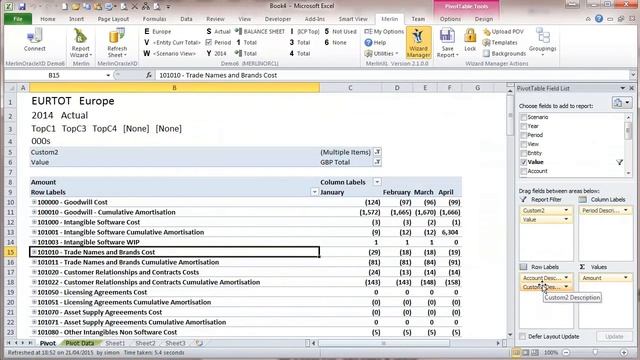Click the zoom in plus icon
This screenshot has width=640, height=360.
(x=624, y=352)
